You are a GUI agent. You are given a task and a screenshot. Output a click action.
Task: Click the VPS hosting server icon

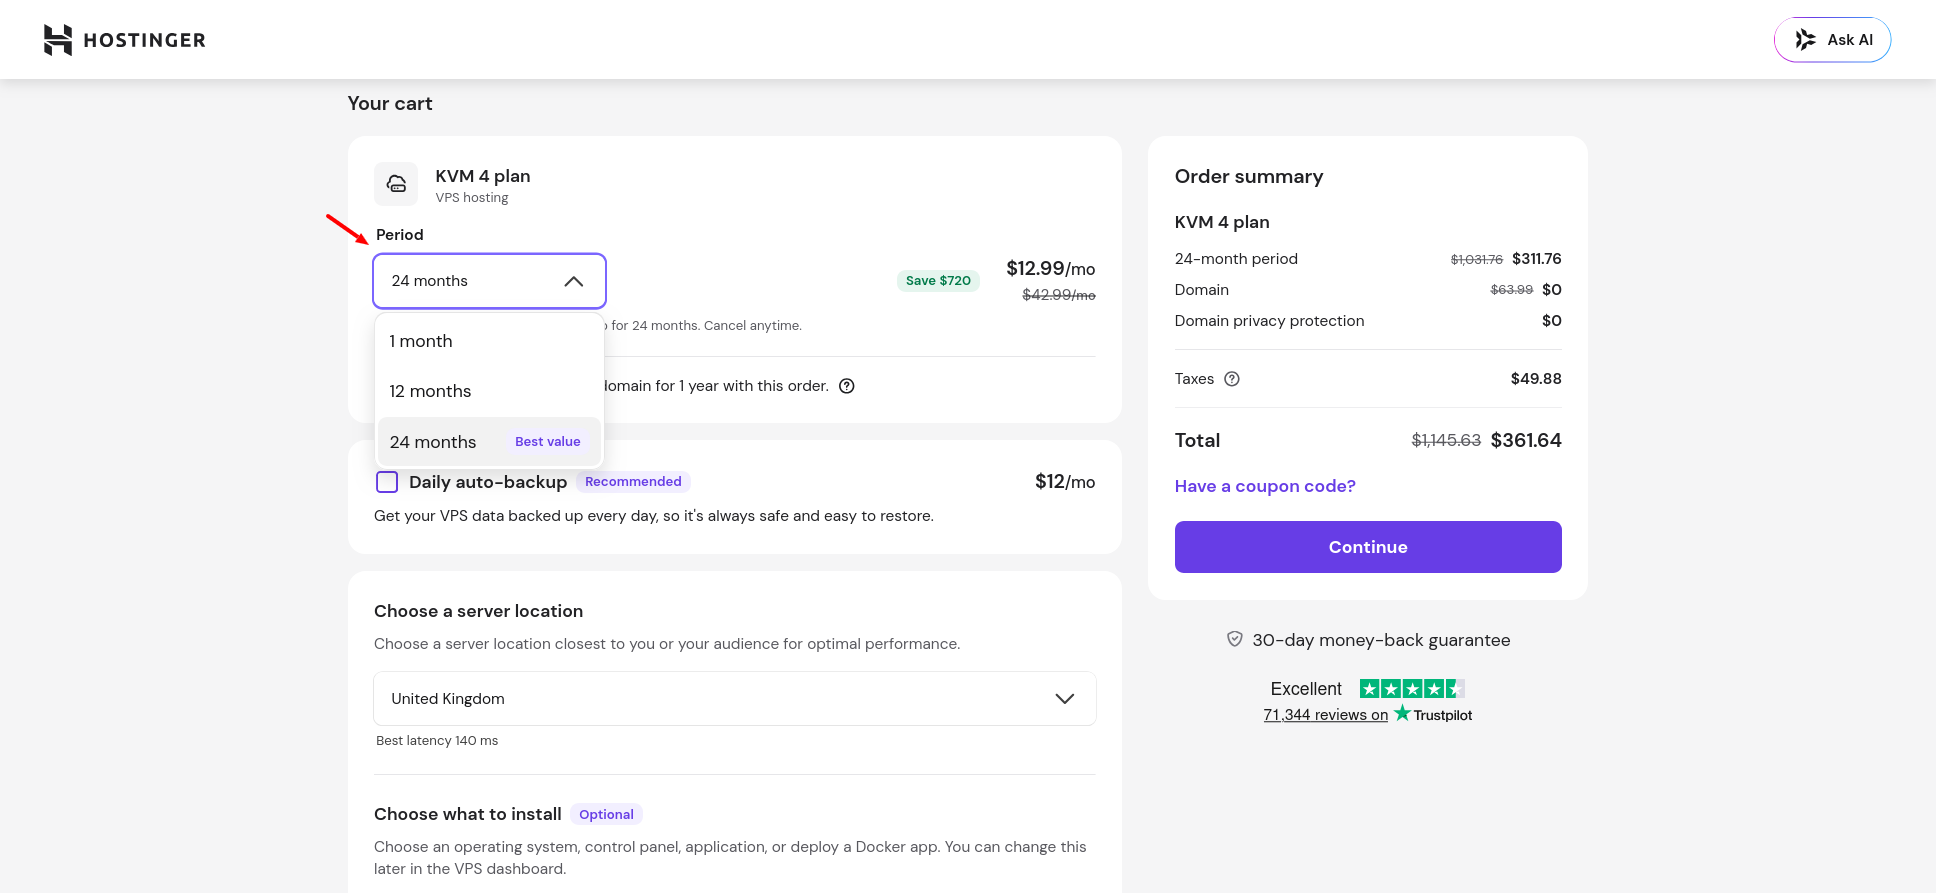click(396, 184)
